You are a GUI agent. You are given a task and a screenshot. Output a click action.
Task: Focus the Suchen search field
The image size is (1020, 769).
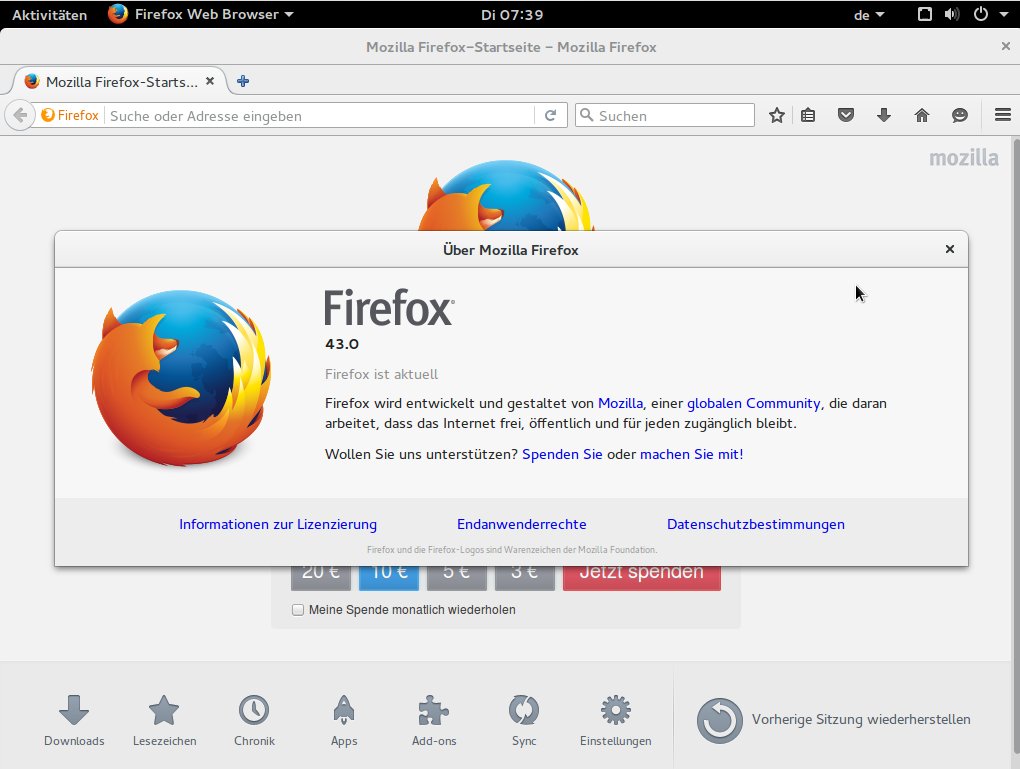[x=665, y=115]
